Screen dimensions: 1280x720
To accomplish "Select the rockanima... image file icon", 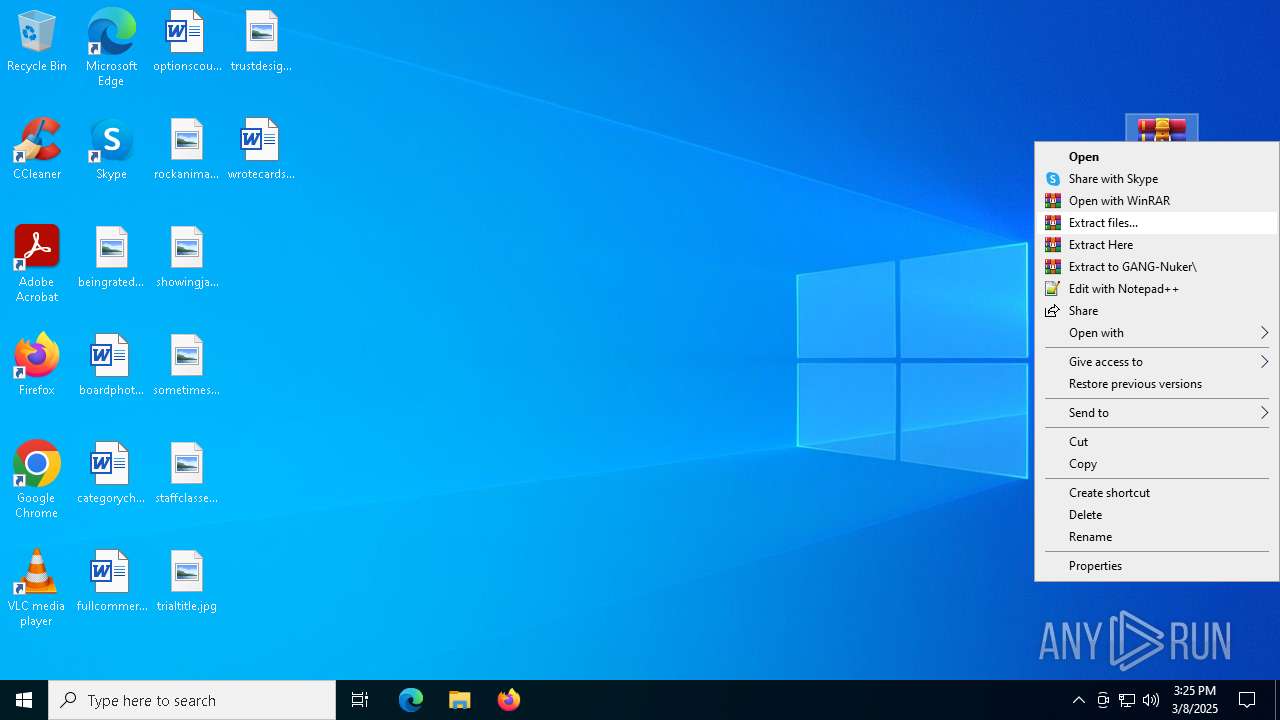I will [187, 150].
